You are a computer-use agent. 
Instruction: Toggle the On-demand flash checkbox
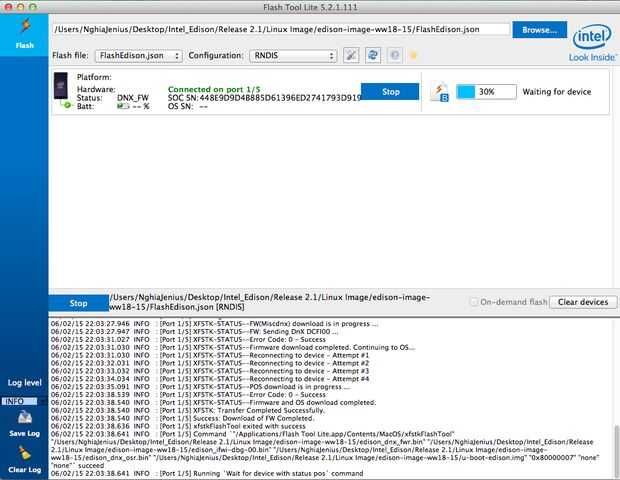coord(474,302)
